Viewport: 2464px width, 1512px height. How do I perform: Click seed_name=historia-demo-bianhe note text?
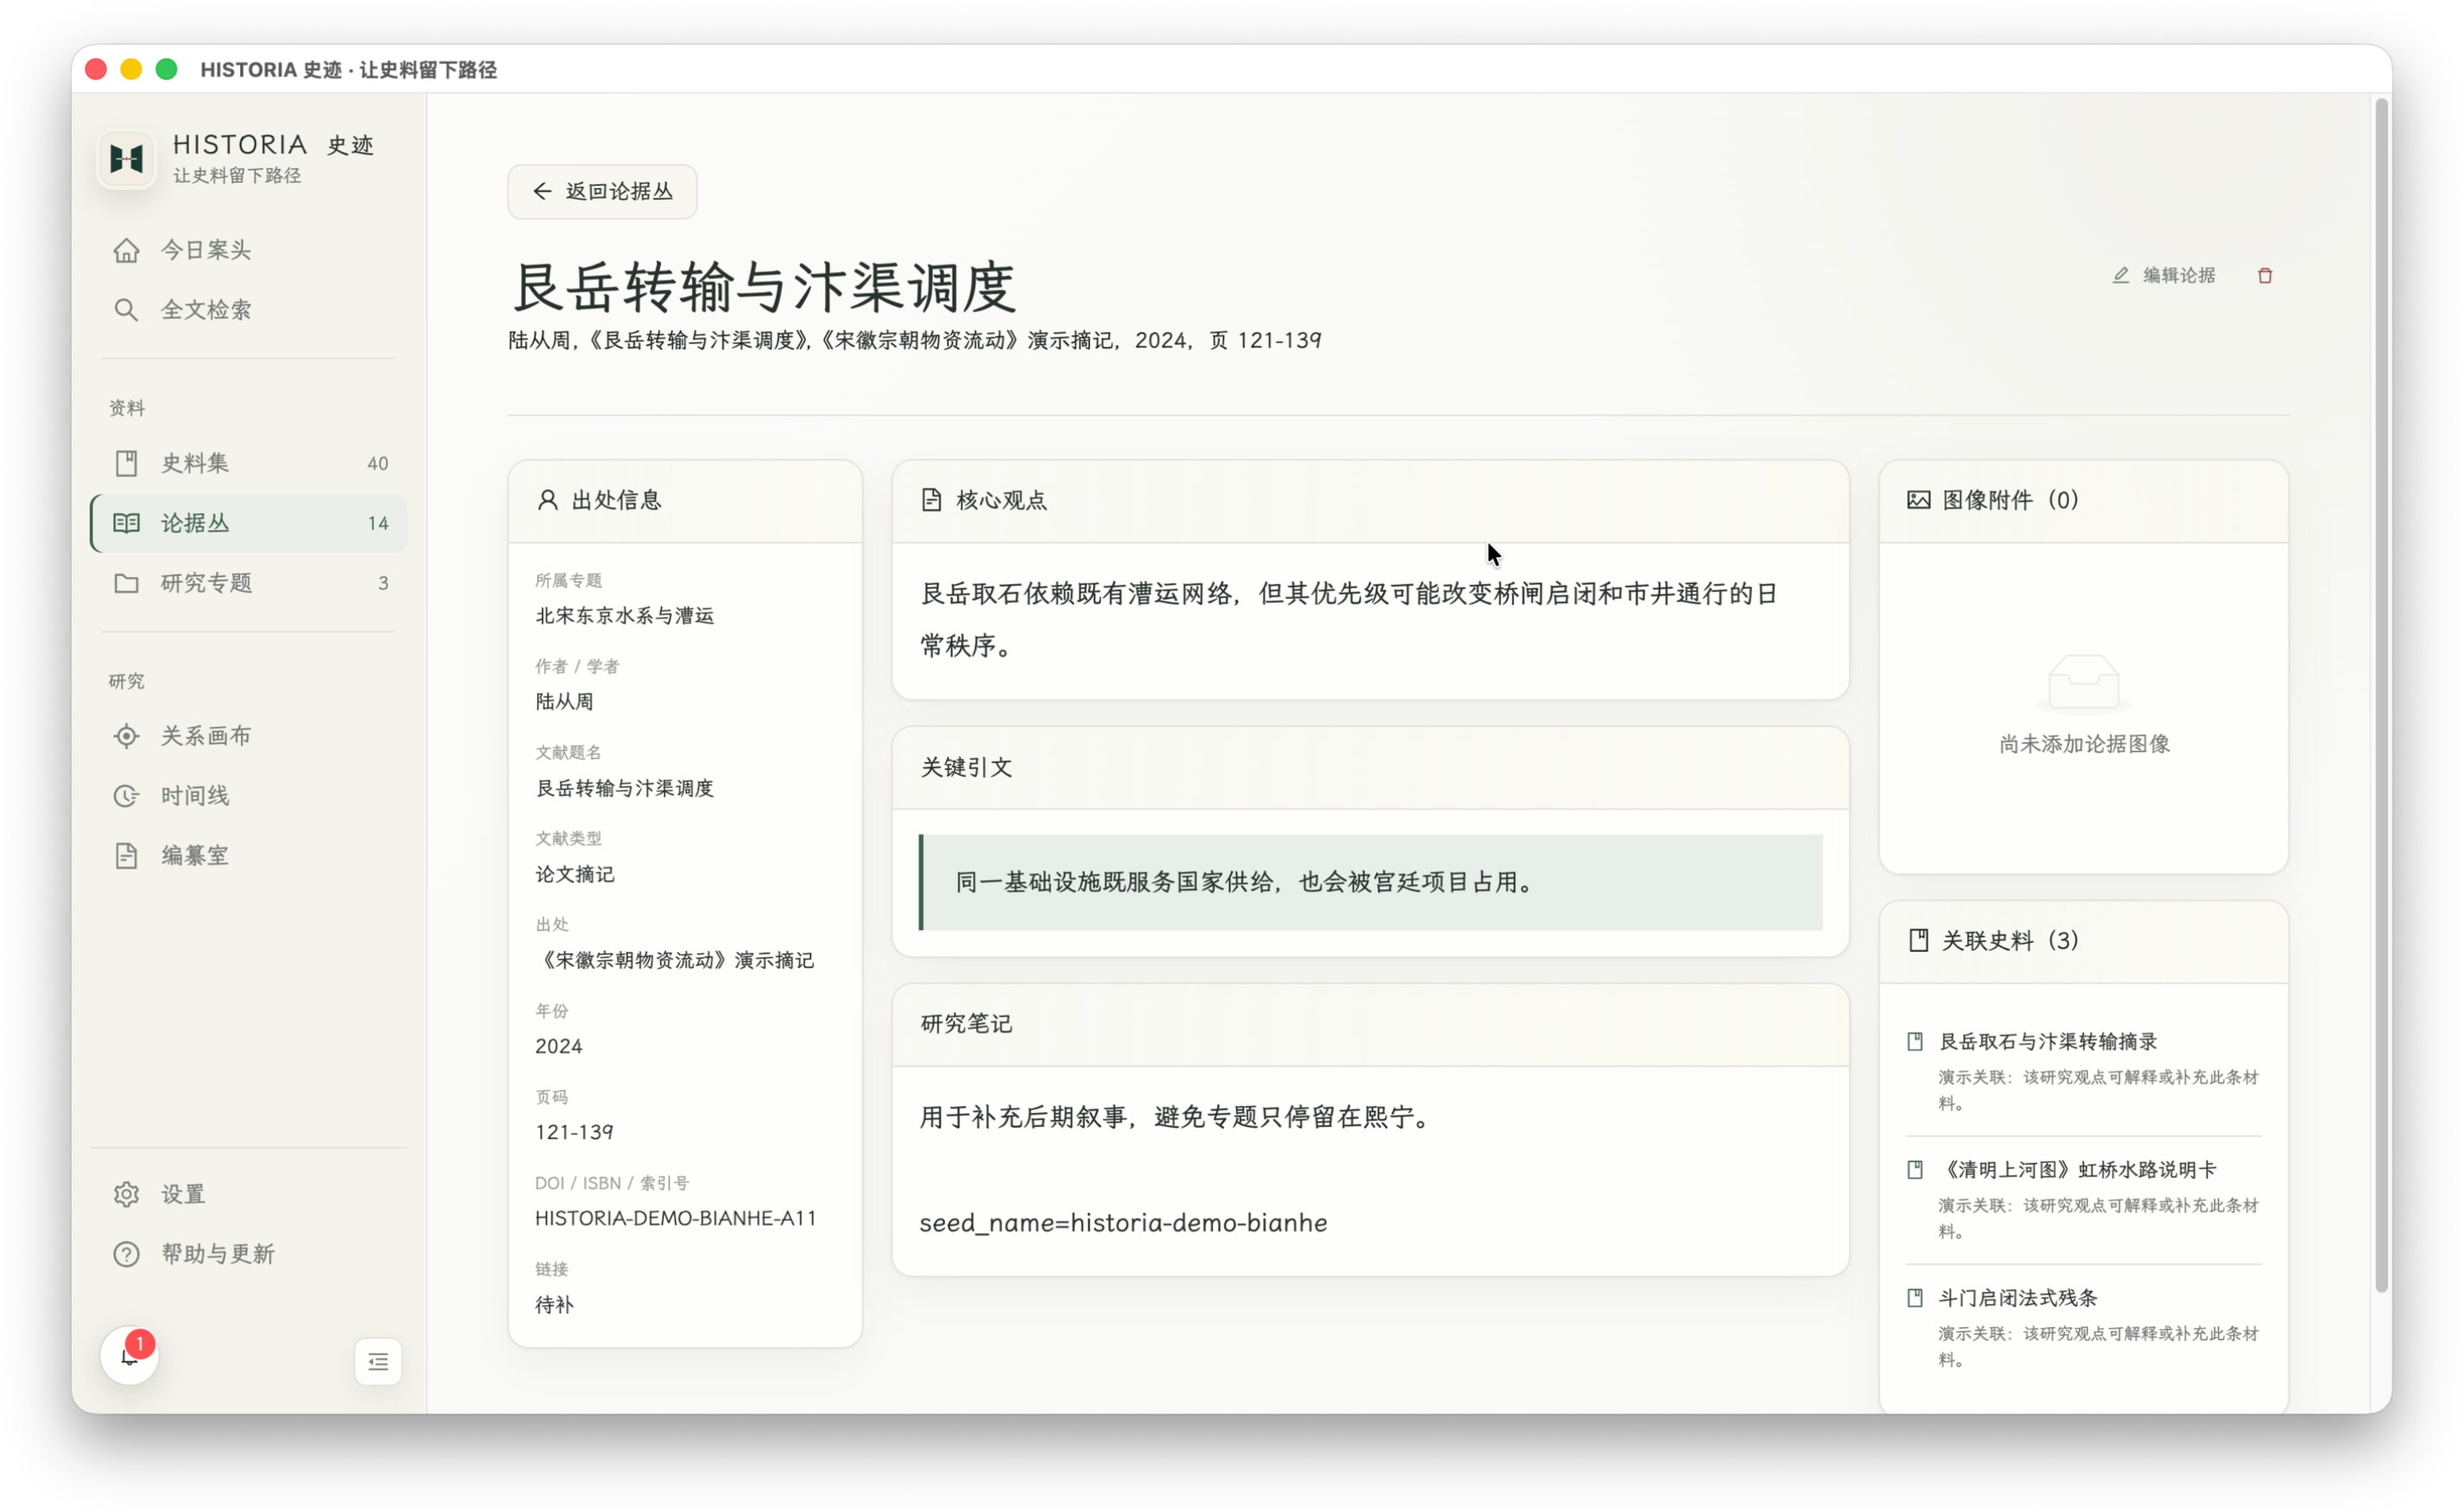coord(1123,1223)
